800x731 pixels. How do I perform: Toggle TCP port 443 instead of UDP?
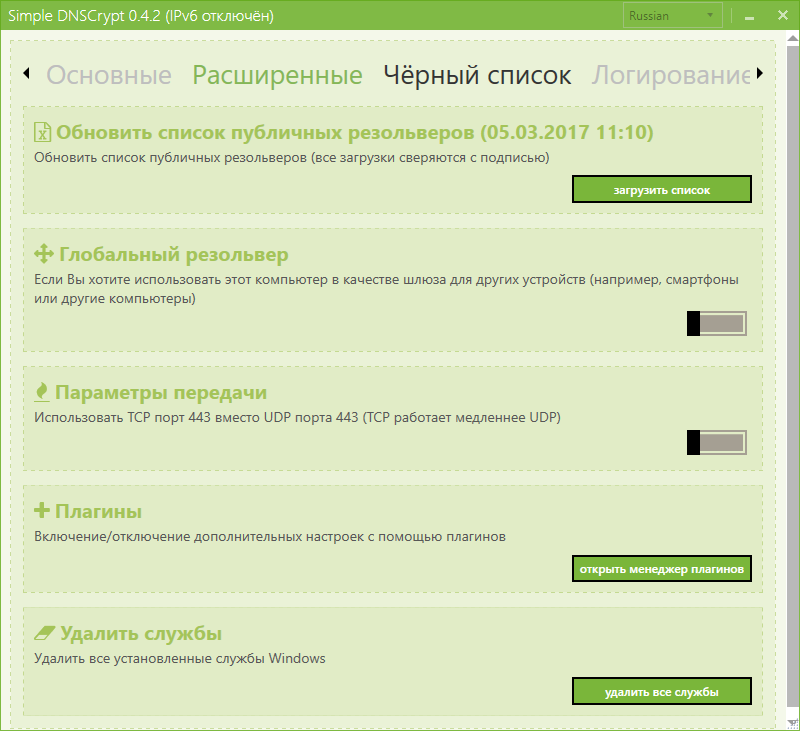716,442
